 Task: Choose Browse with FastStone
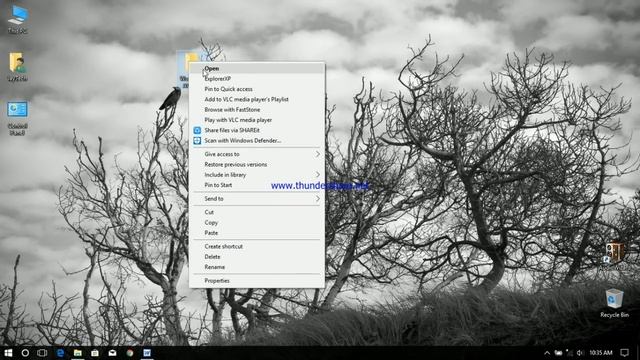257,109
